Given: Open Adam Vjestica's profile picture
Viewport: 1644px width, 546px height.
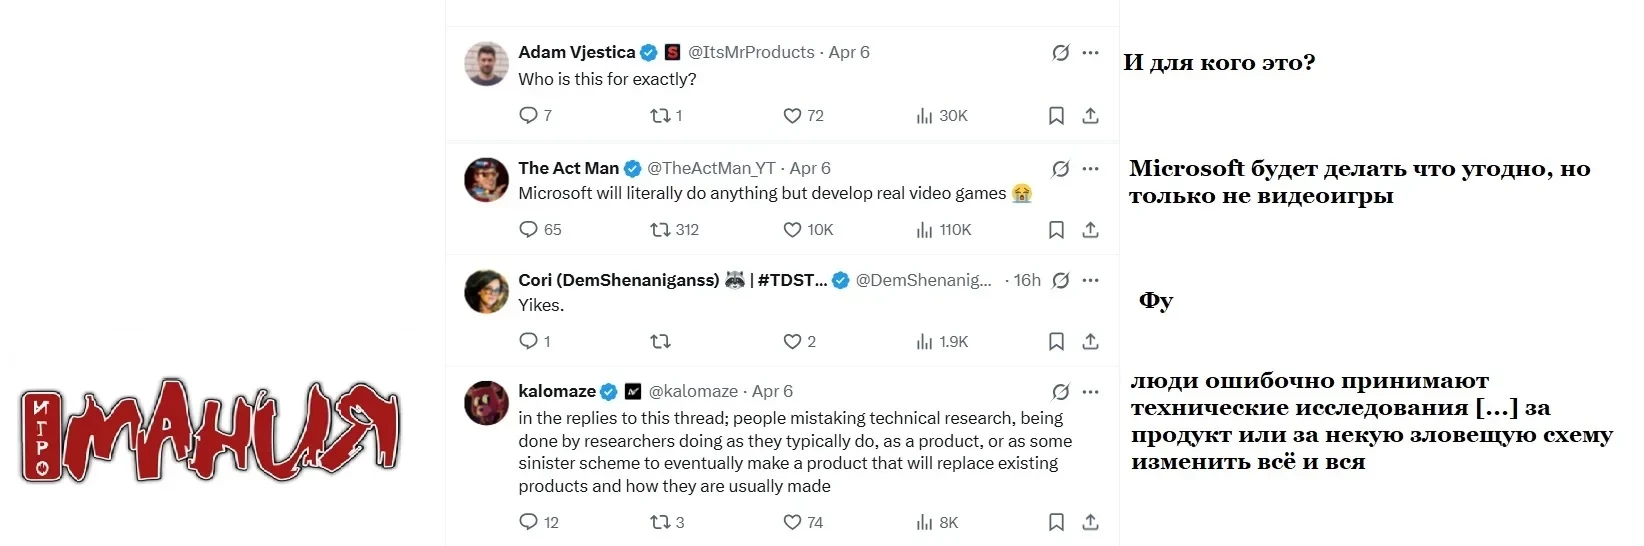Looking at the screenshot, I should [x=487, y=64].
